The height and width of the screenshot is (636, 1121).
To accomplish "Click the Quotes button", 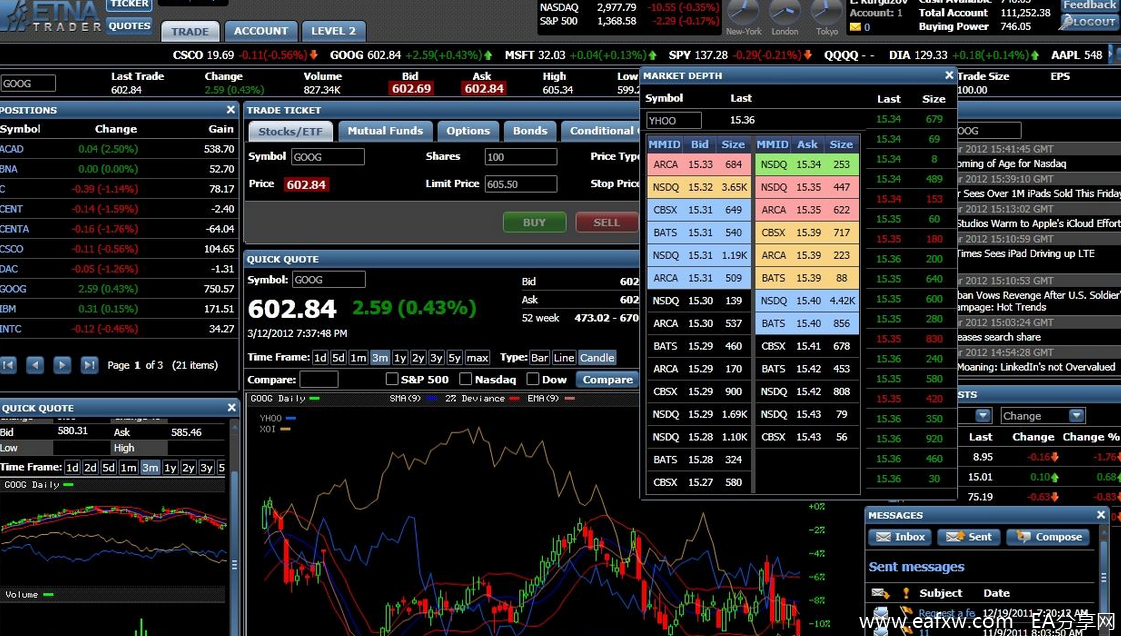I will (129, 26).
